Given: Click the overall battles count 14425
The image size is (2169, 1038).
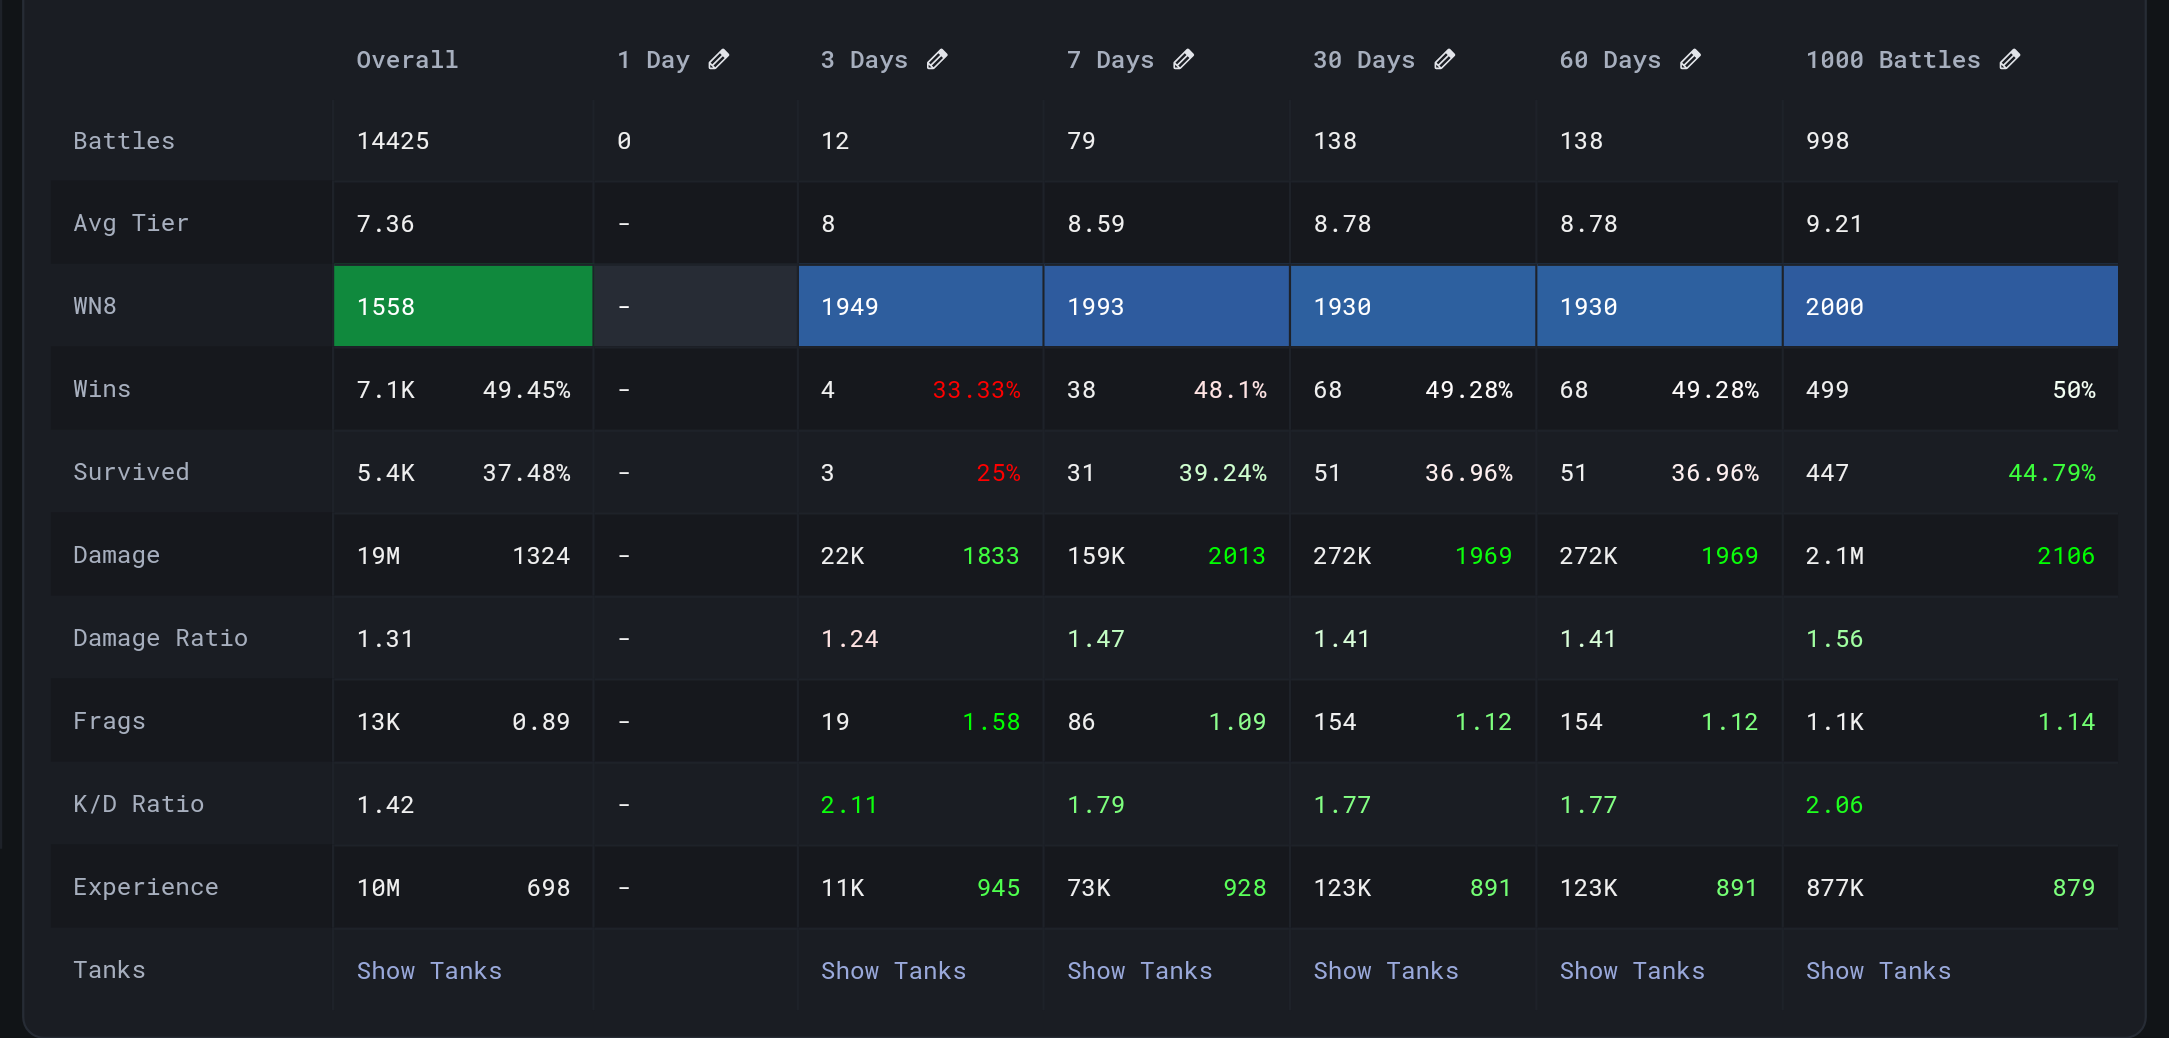Looking at the screenshot, I should click(x=393, y=141).
